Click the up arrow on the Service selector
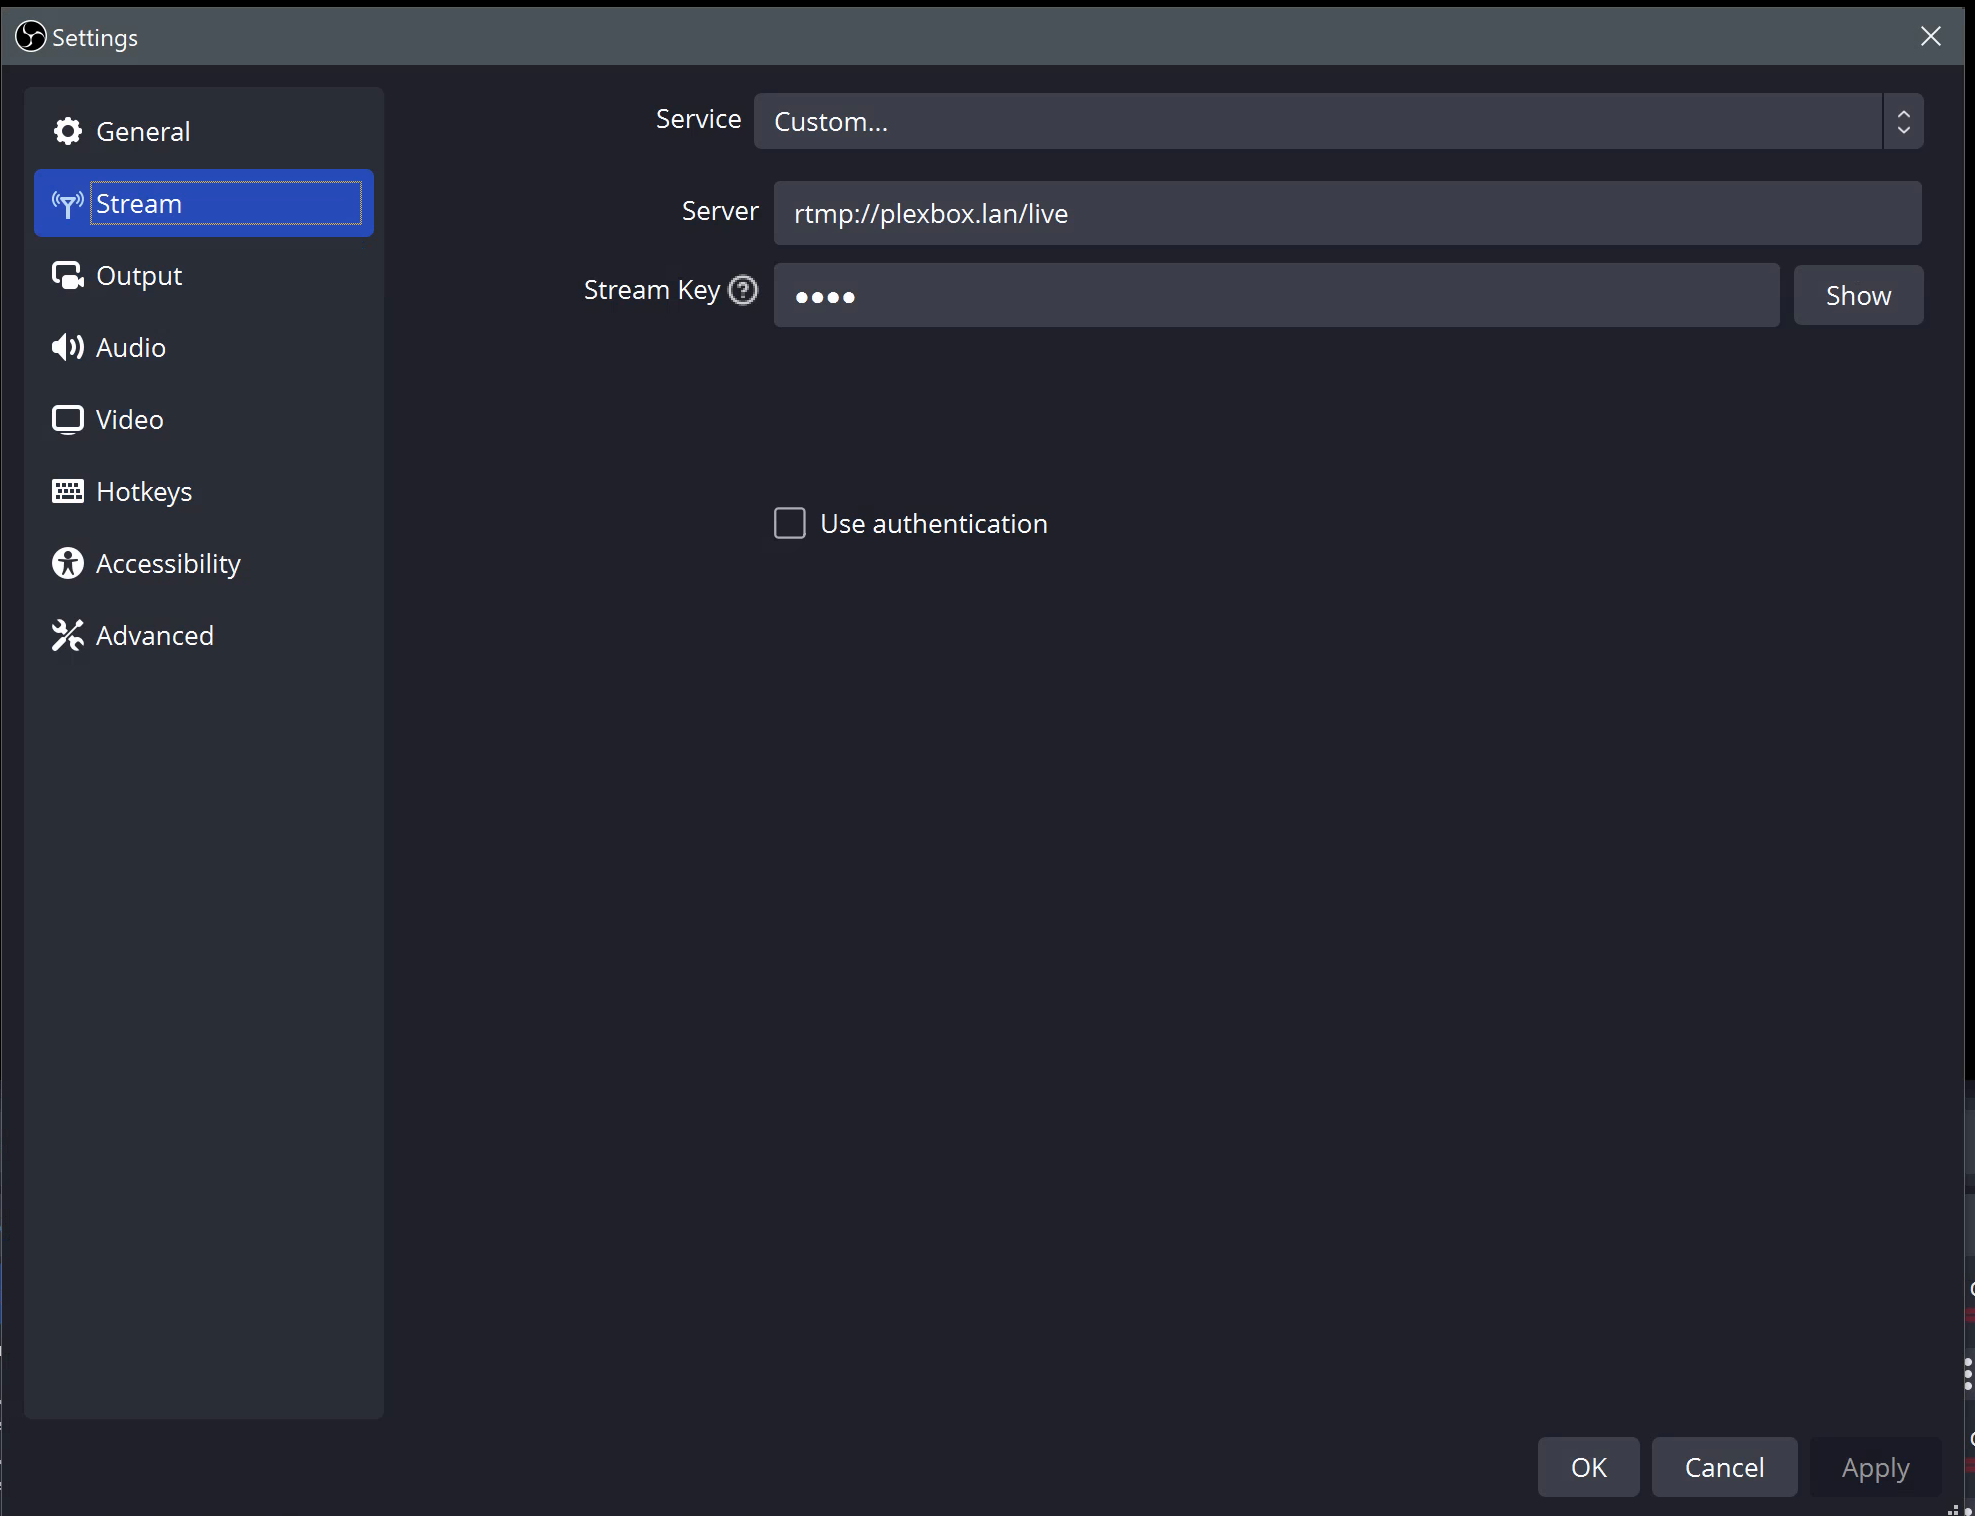 [x=1903, y=112]
